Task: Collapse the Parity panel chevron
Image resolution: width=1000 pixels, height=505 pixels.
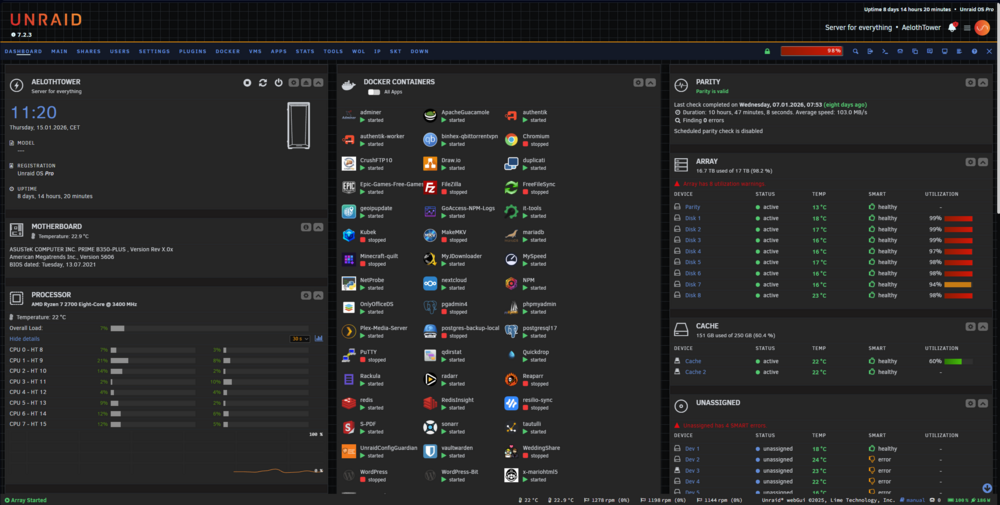Action: pyautogui.click(x=983, y=83)
